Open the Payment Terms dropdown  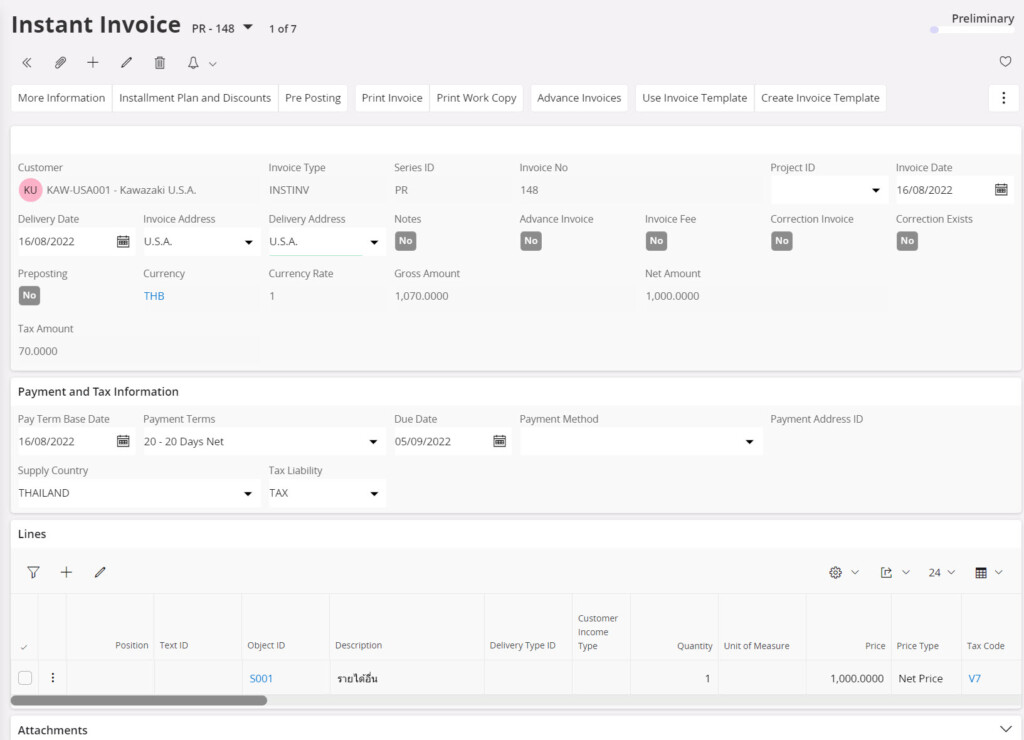tap(373, 441)
